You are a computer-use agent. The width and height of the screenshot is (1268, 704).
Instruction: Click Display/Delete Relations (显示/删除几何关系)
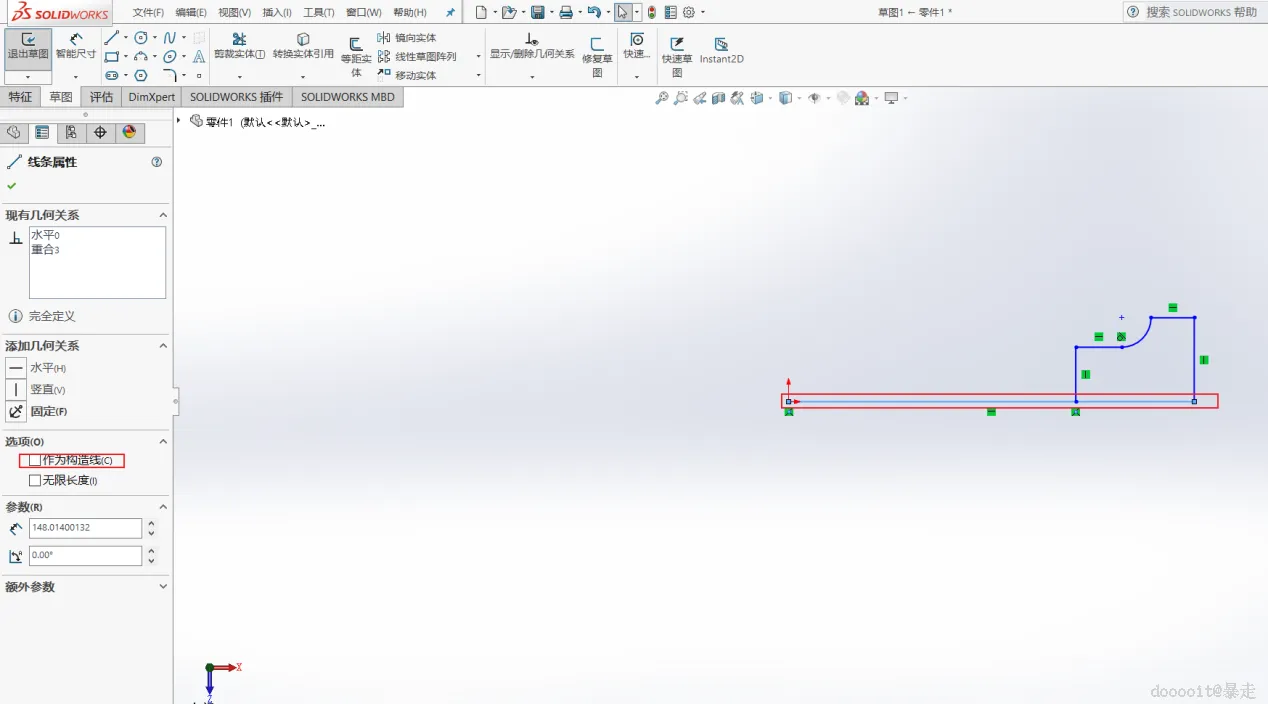(532, 46)
